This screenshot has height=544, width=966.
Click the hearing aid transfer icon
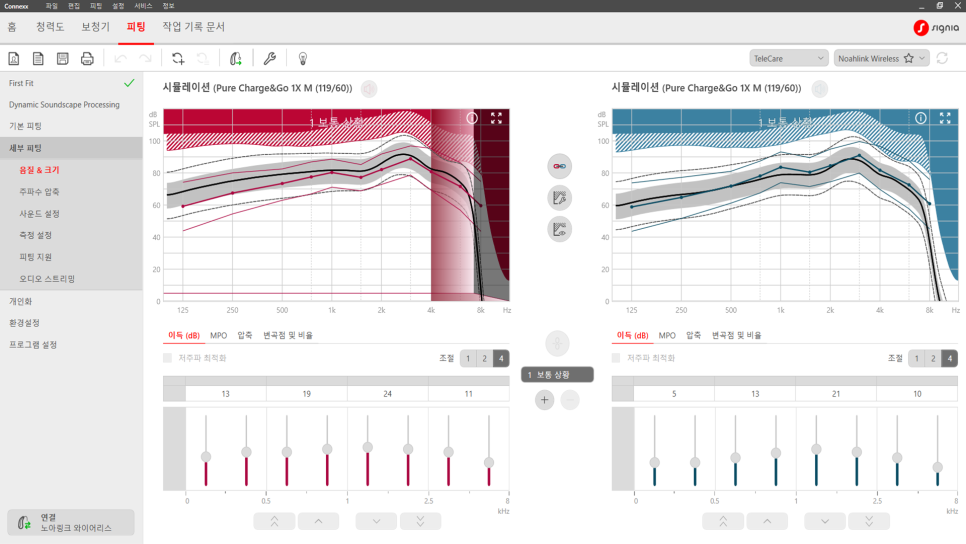[x=235, y=59]
